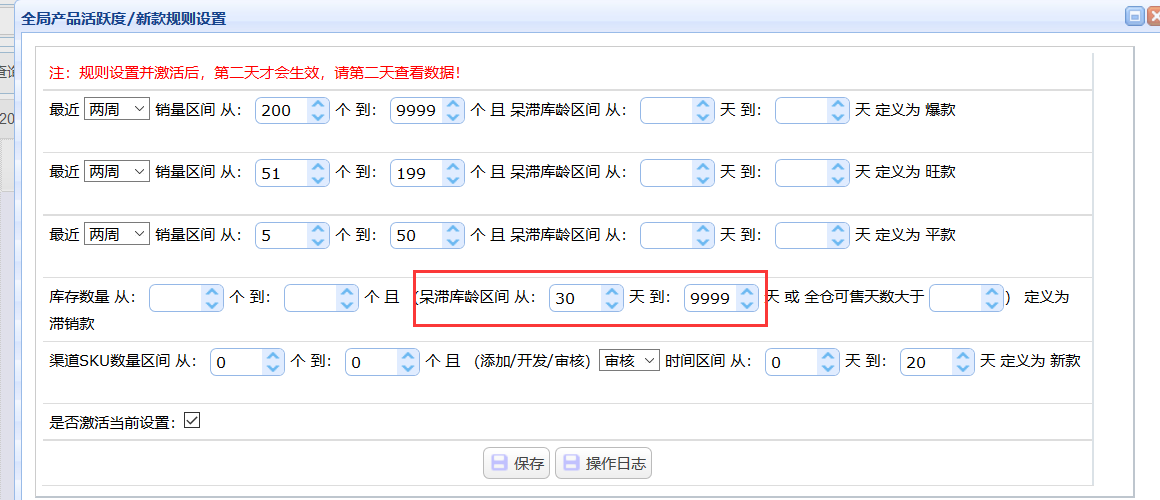Screen dimensions: 1160x500
Task: Click the empty 呆滞库龄 from field in 平款 row
Action: pos(667,236)
